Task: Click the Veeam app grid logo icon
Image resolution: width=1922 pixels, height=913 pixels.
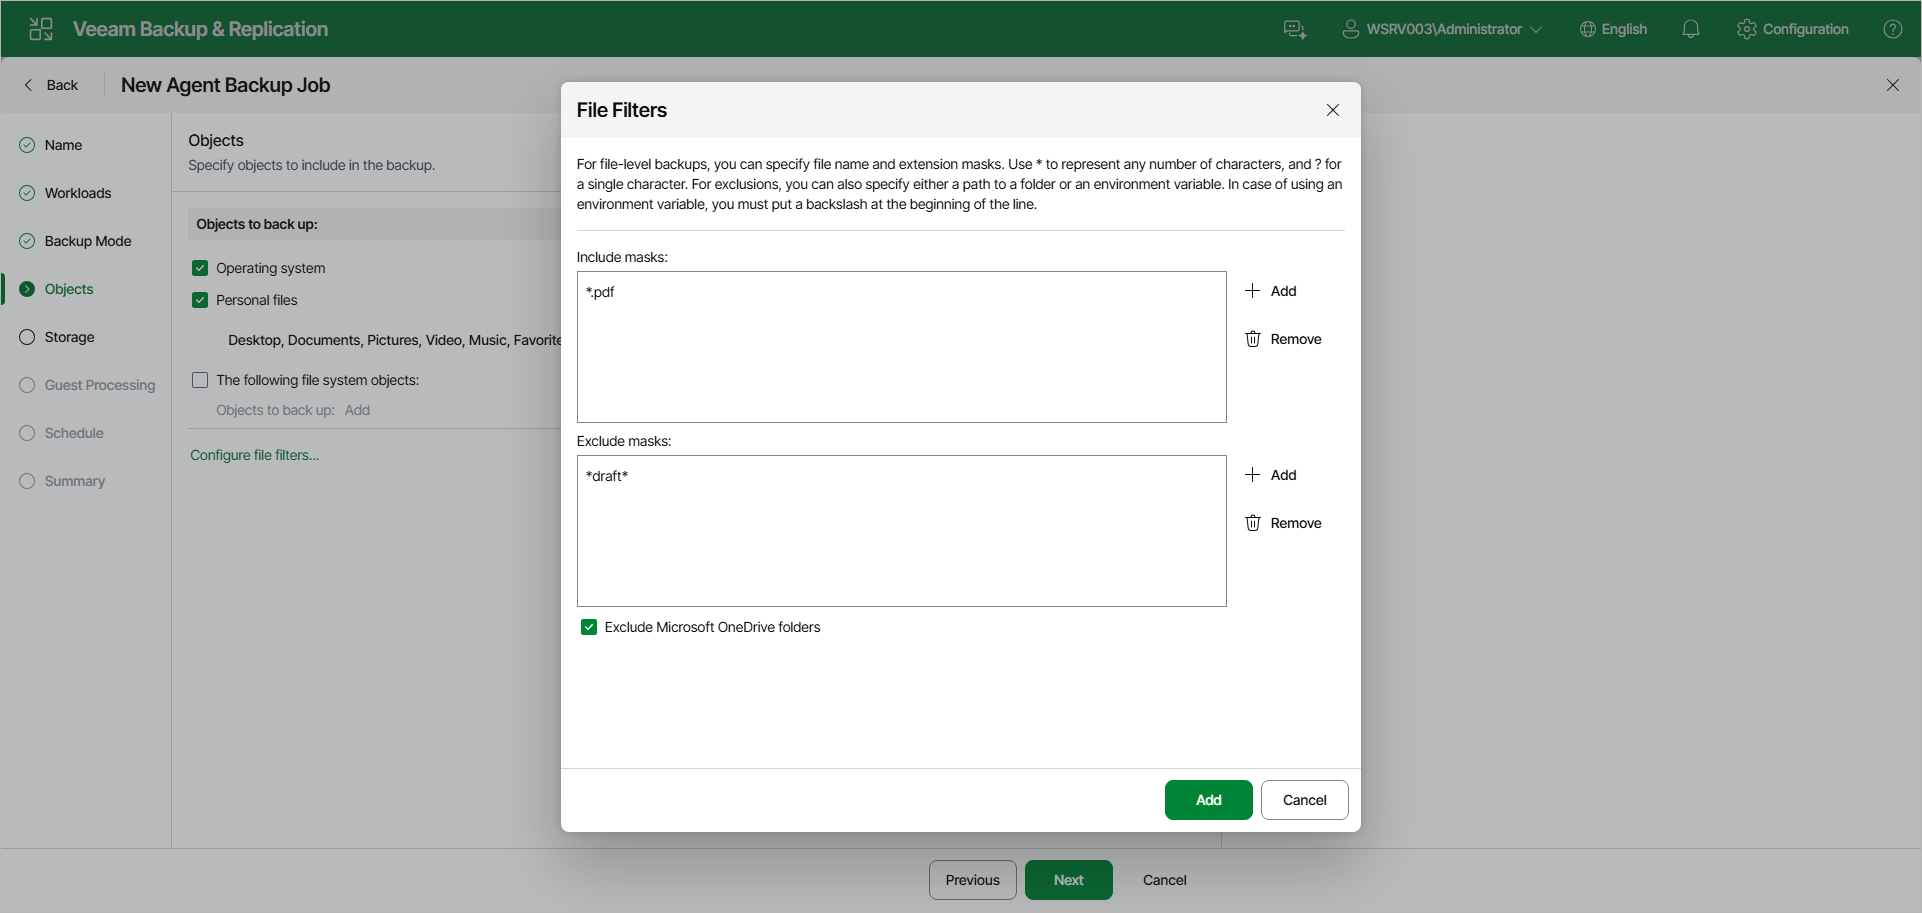Action: [41, 29]
